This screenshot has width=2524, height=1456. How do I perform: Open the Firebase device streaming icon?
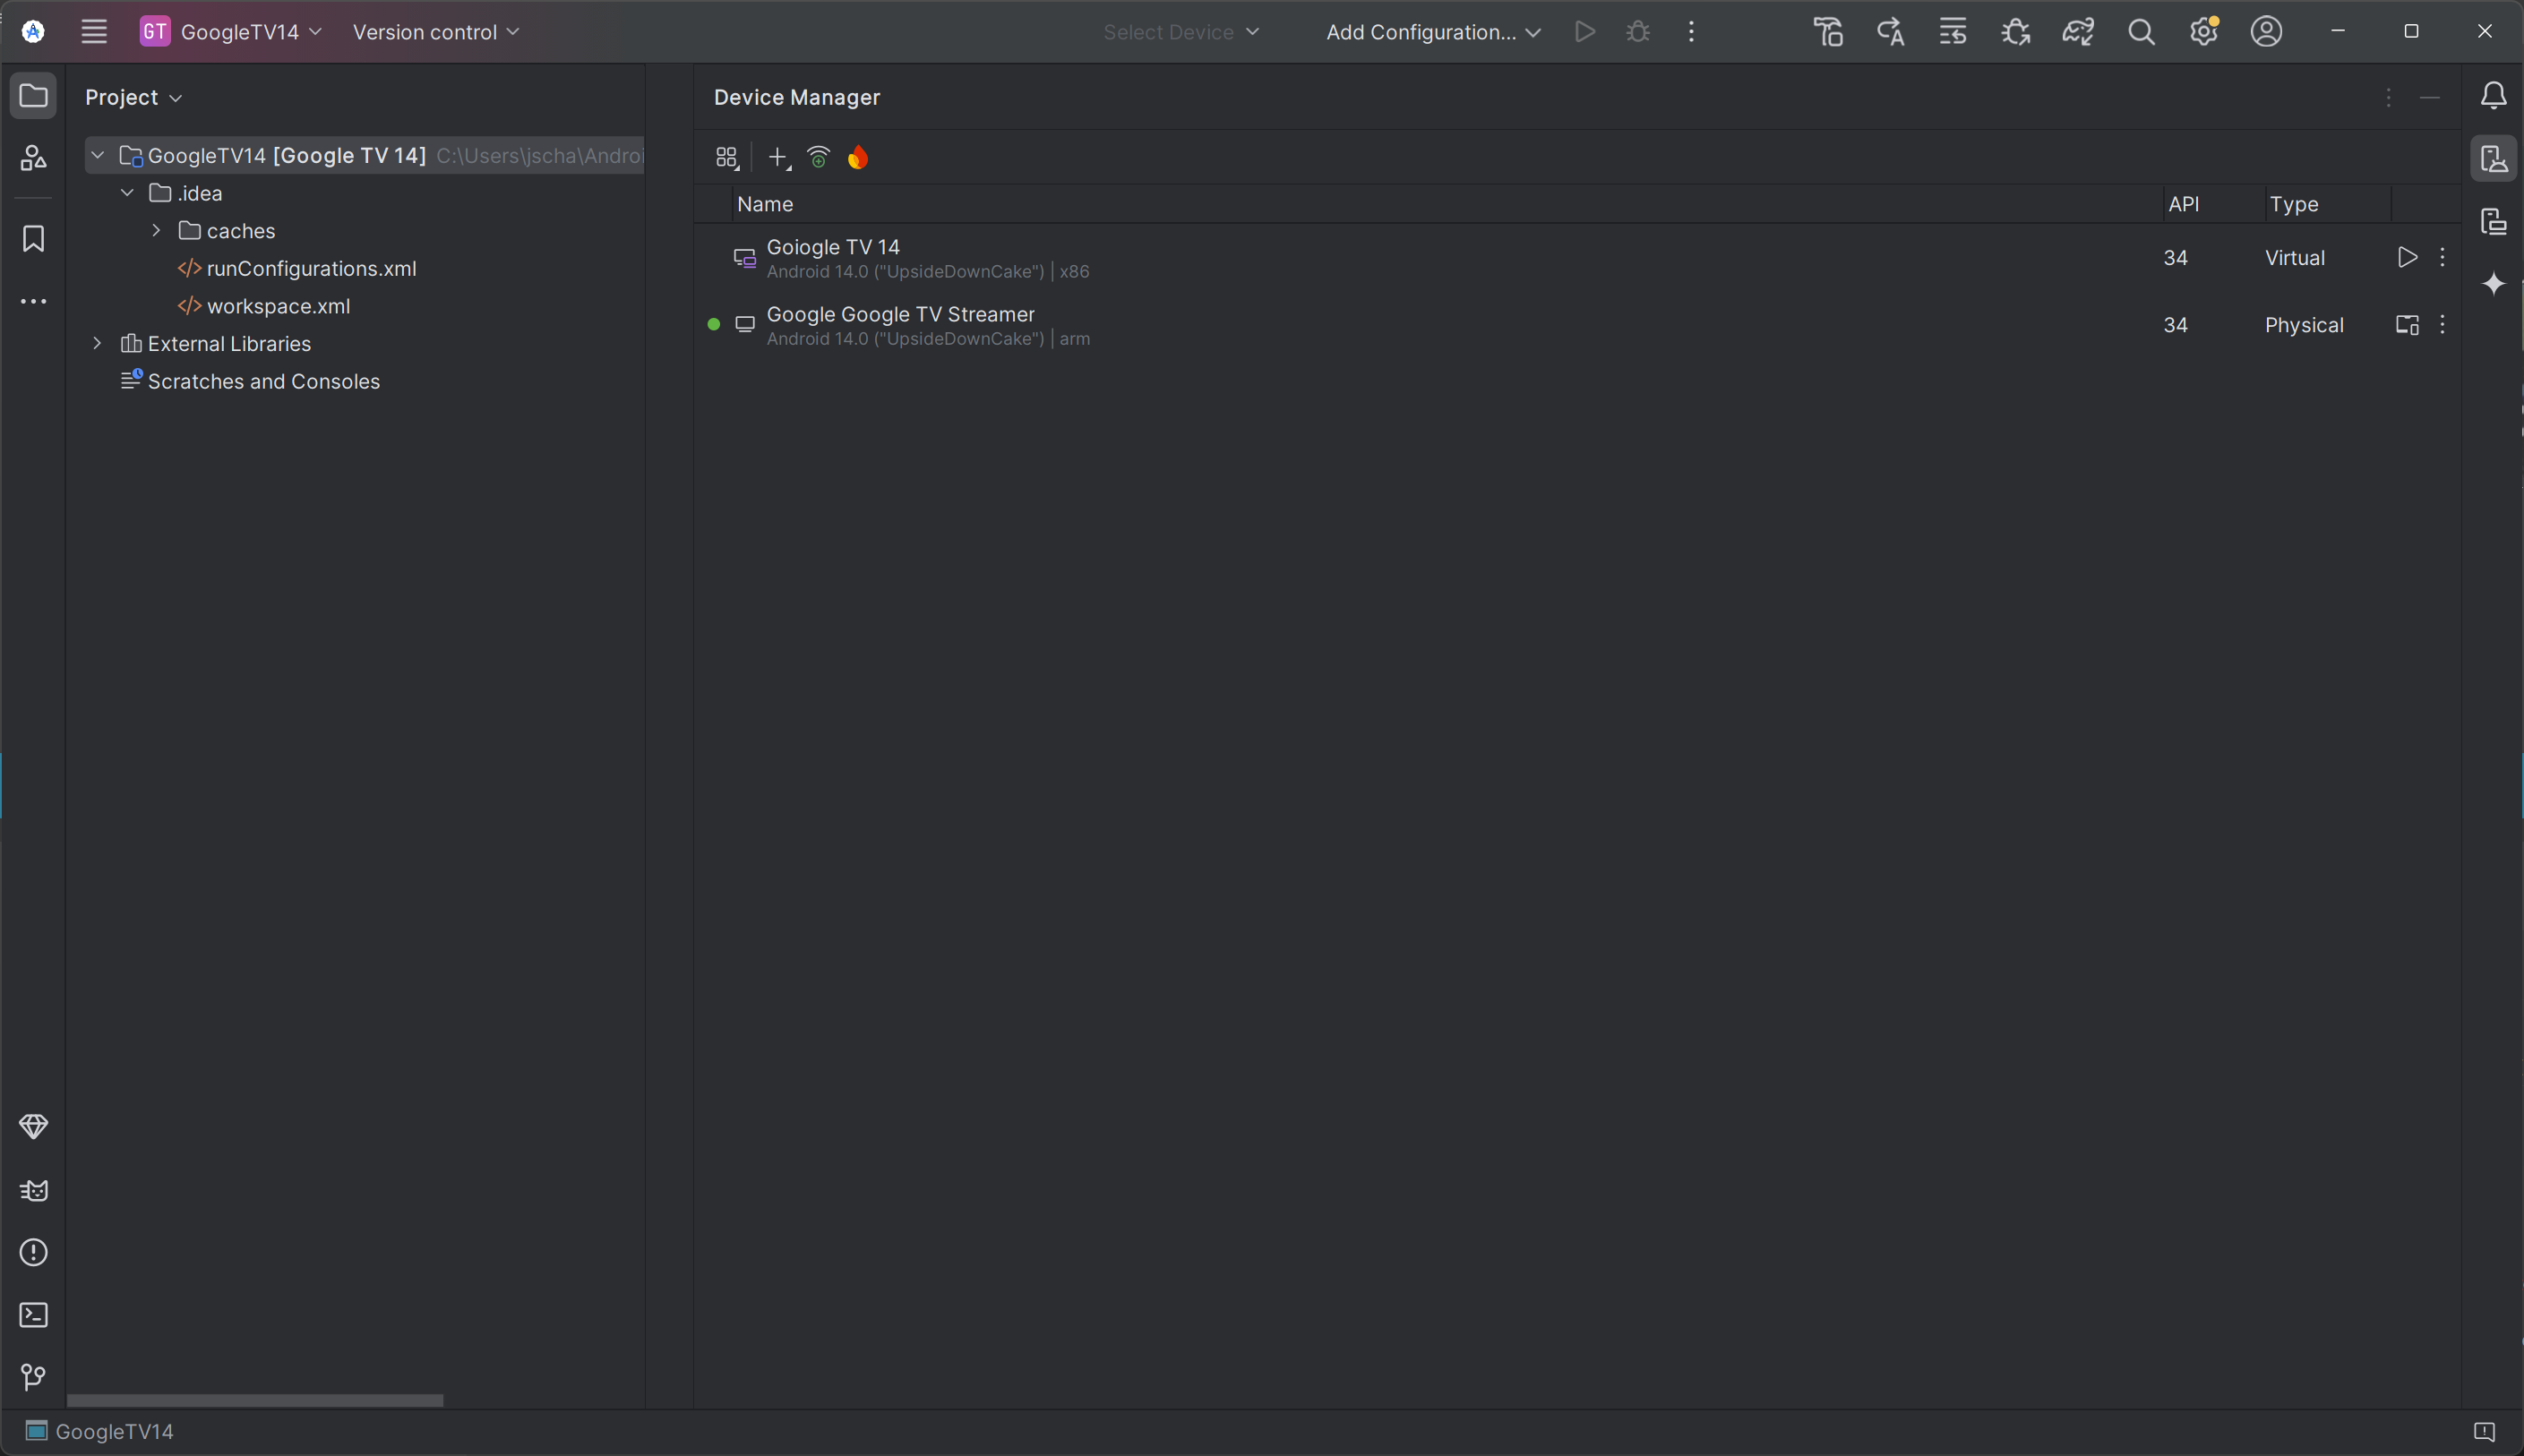click(858, 157)
